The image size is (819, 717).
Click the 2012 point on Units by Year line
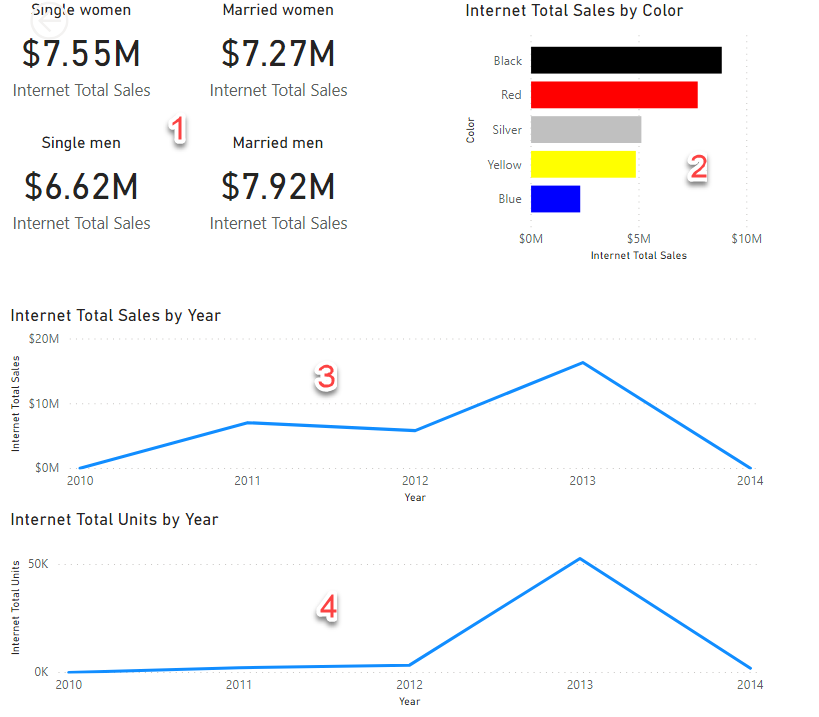coord(409,665)
